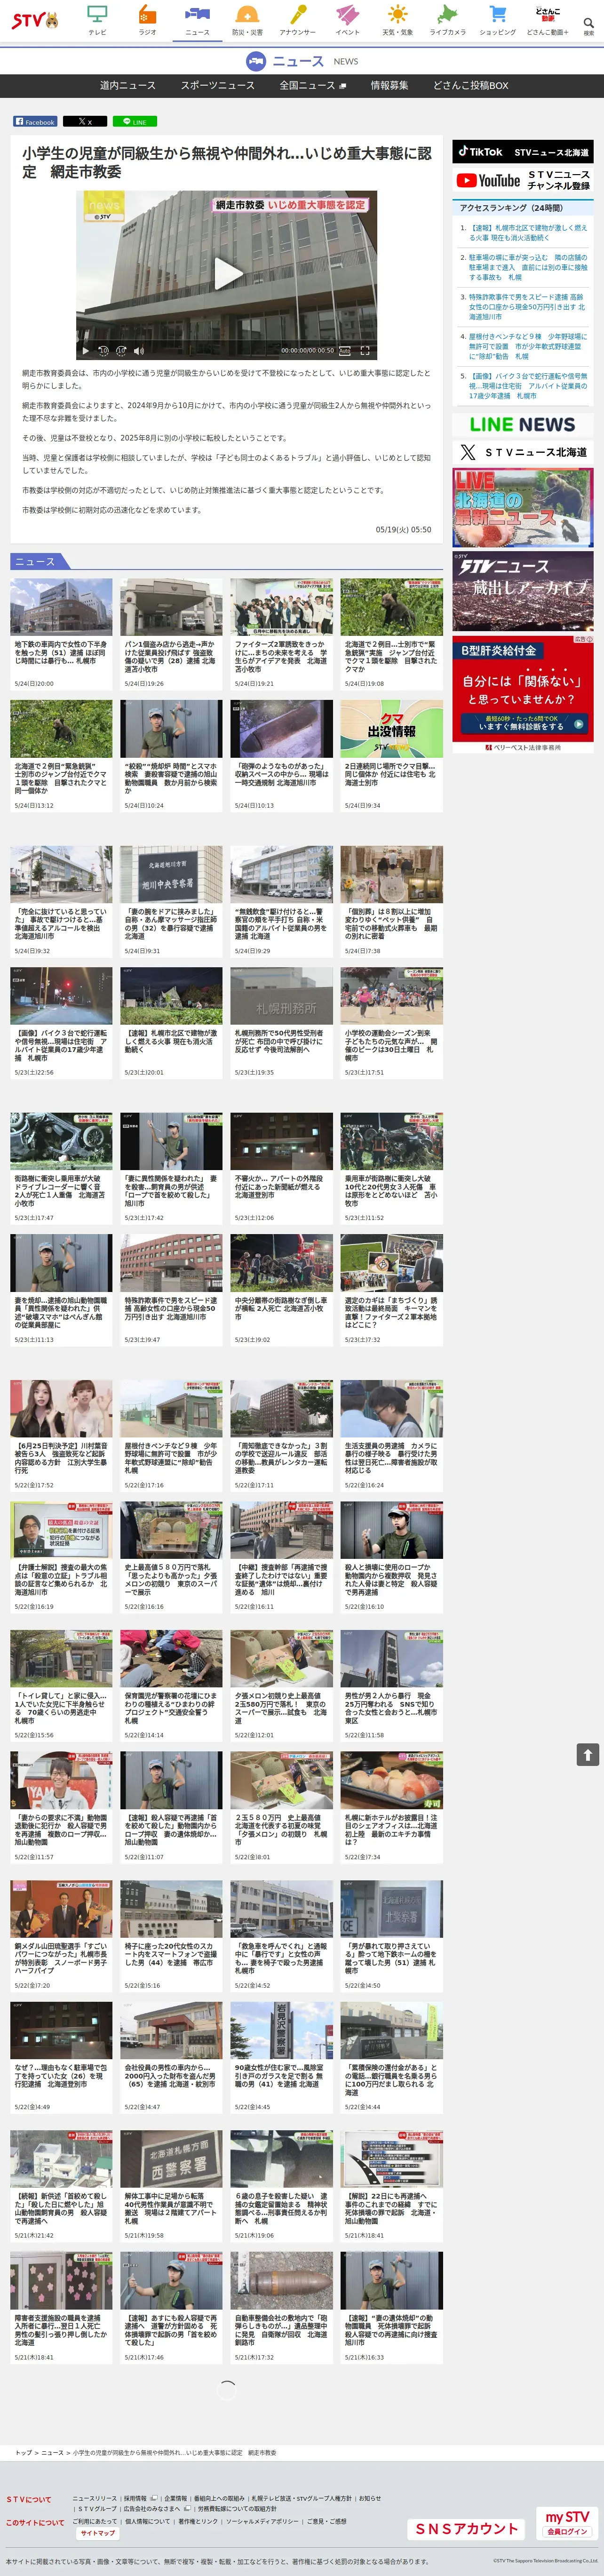The image size is (604, 2576).
Task: Open article ファイターズ2軍誘致をきっかけに
Action: 281,633
